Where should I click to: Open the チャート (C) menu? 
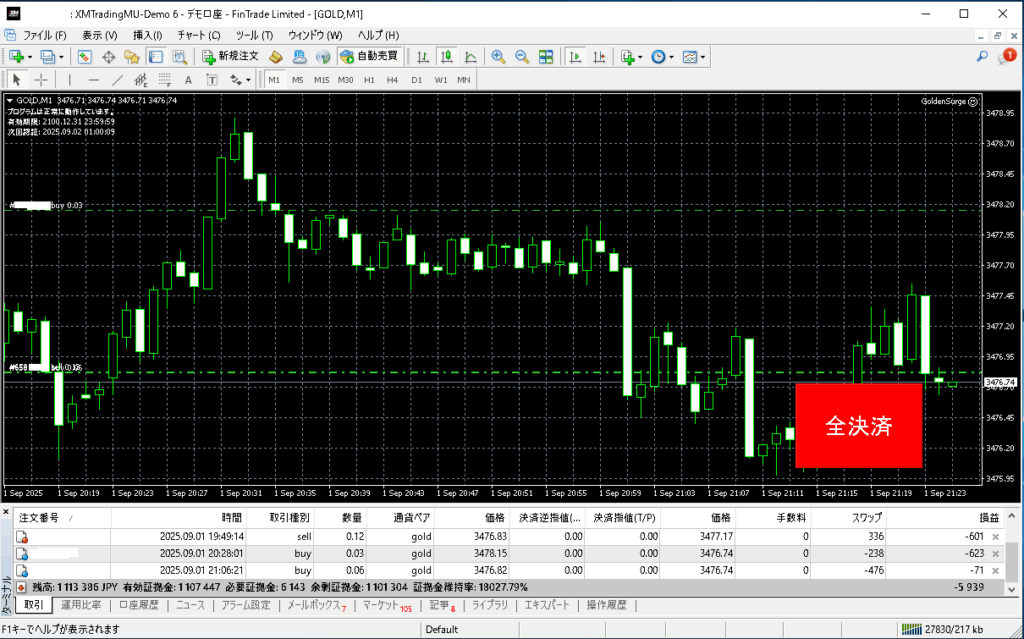click(x=198, y=35)
